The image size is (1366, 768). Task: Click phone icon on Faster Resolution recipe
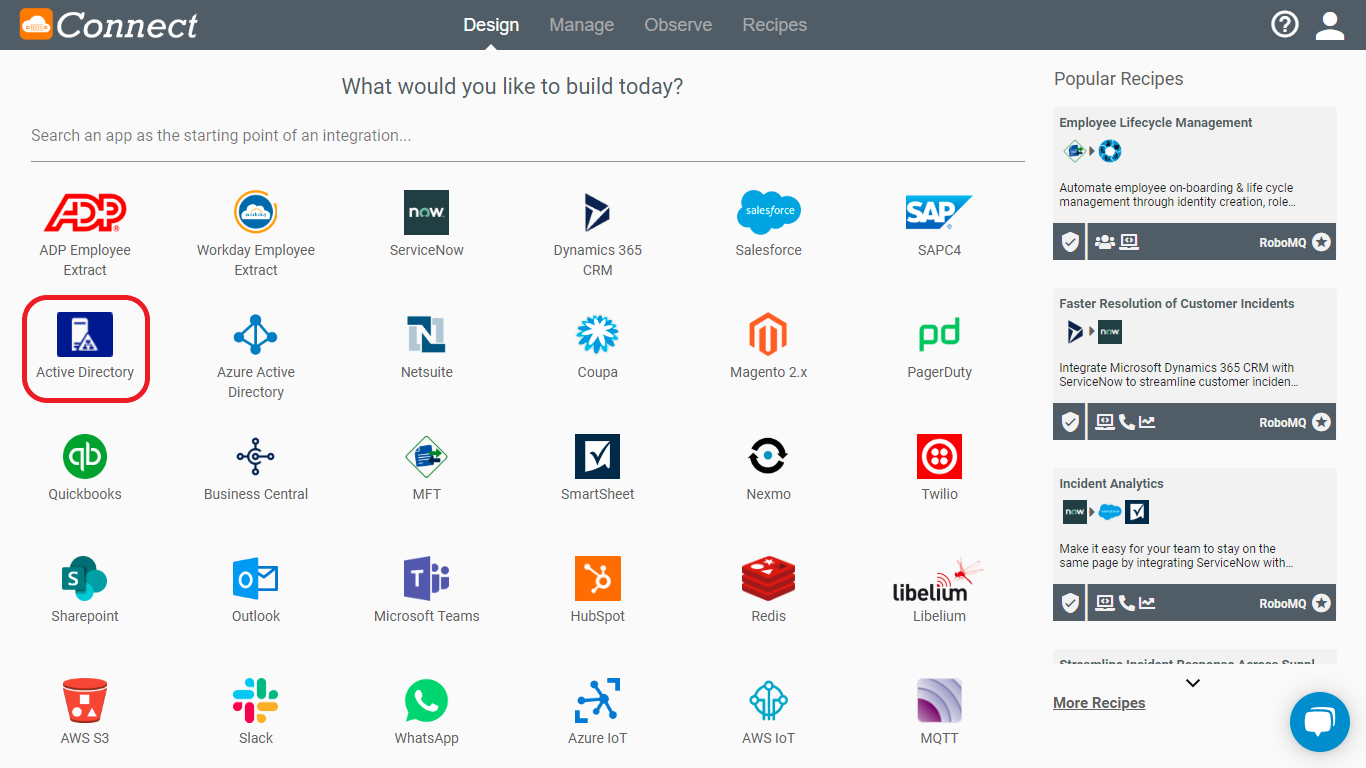click(x=1127, y=422)
